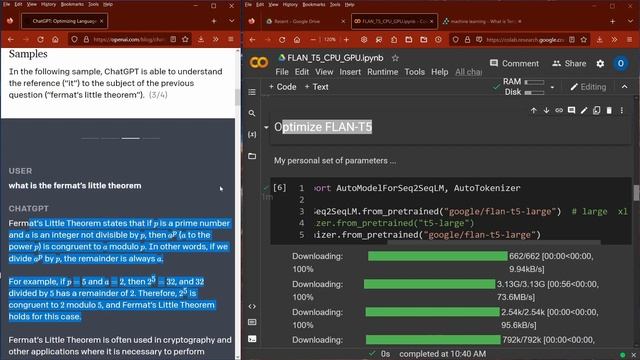
Task: List all tabs in the left browser
Action: pos(231,21)
